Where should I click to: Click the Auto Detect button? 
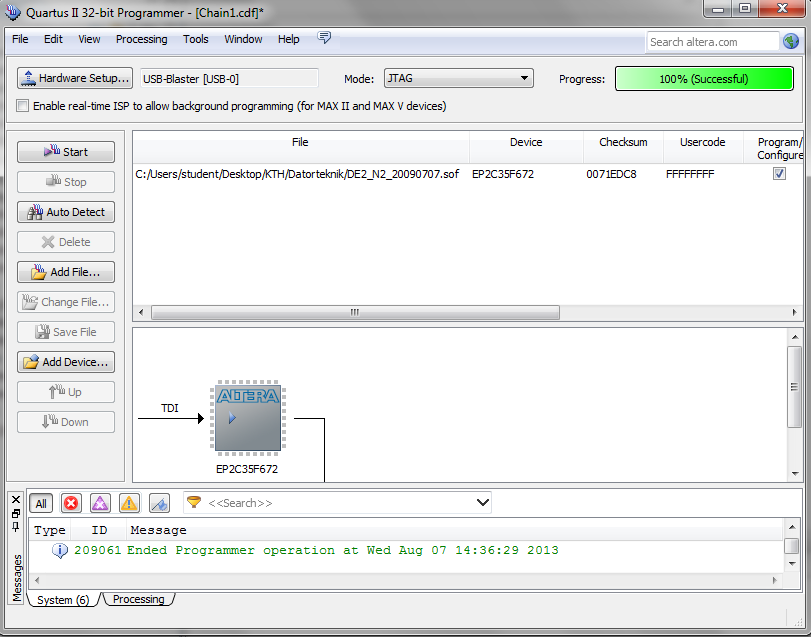point(66,212)
